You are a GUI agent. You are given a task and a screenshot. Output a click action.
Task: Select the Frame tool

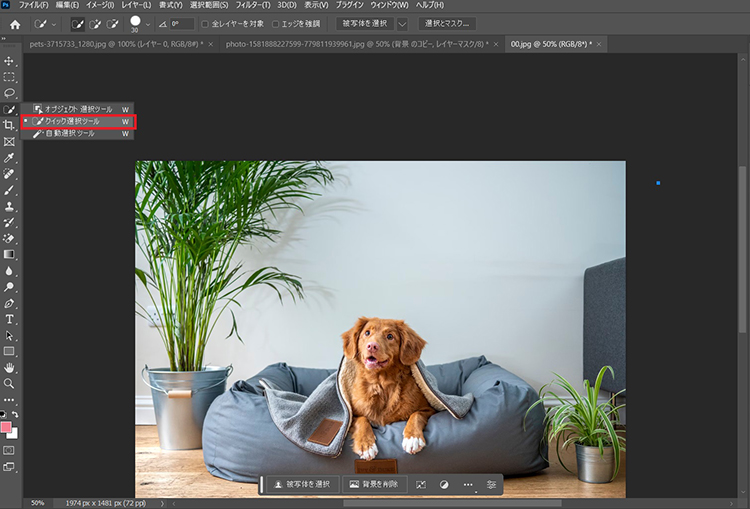click(x=9, y=142)
